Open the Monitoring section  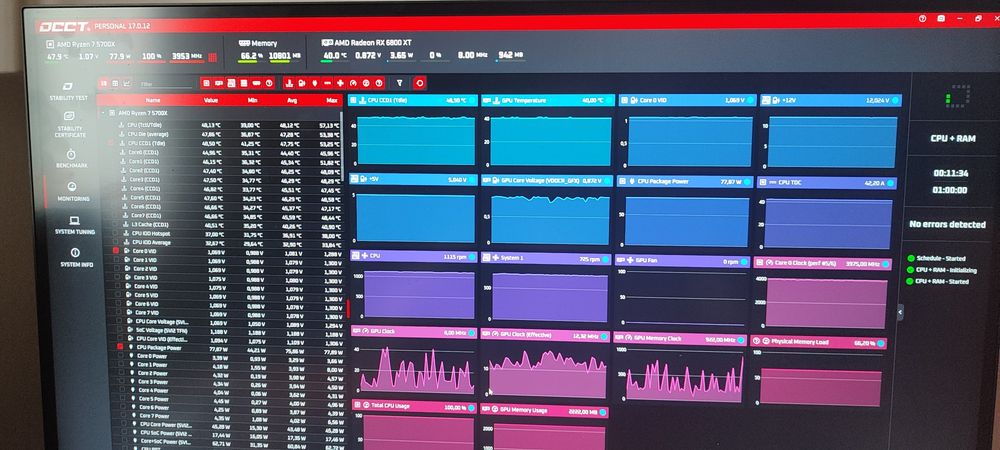(x=72, y=192)
